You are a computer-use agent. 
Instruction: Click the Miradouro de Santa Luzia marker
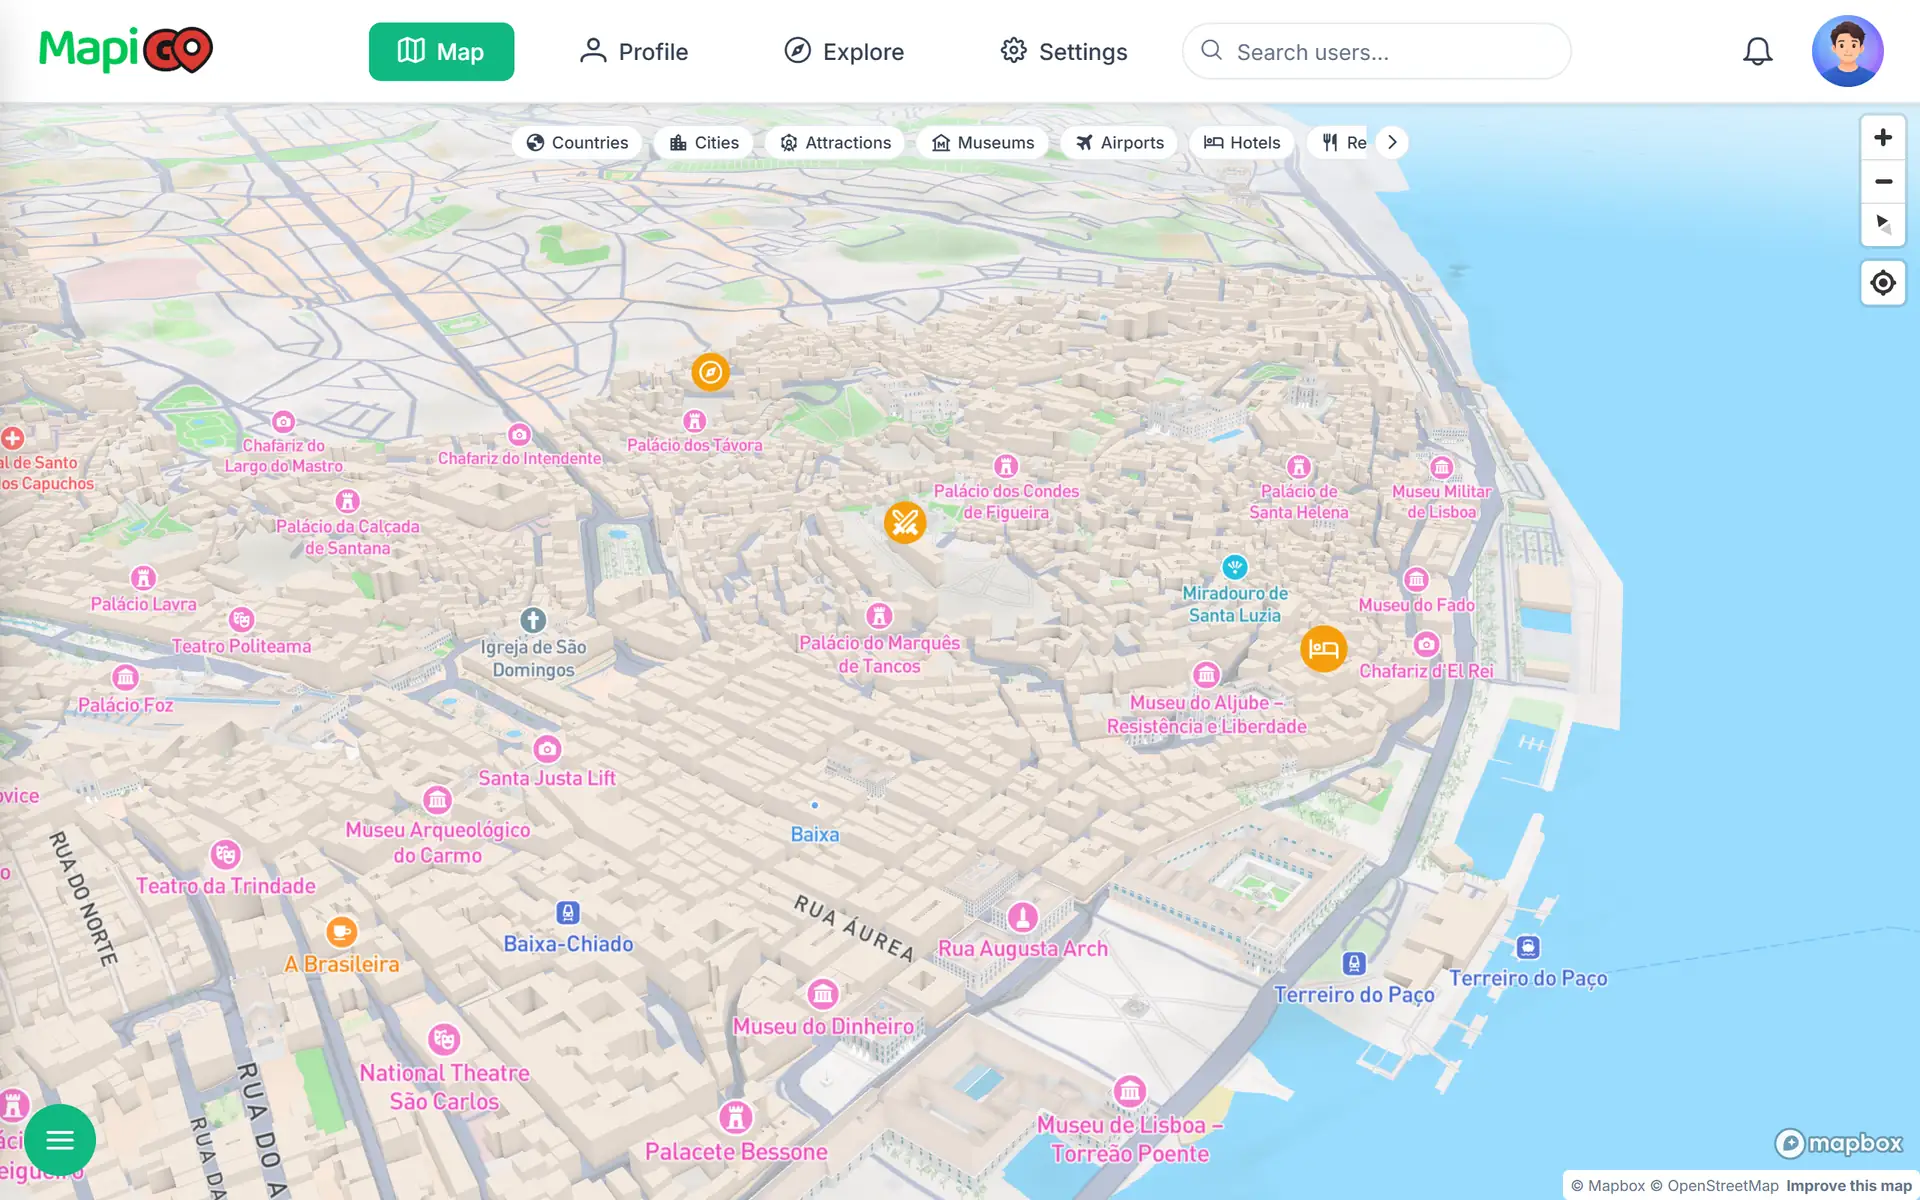[1235, 567]
